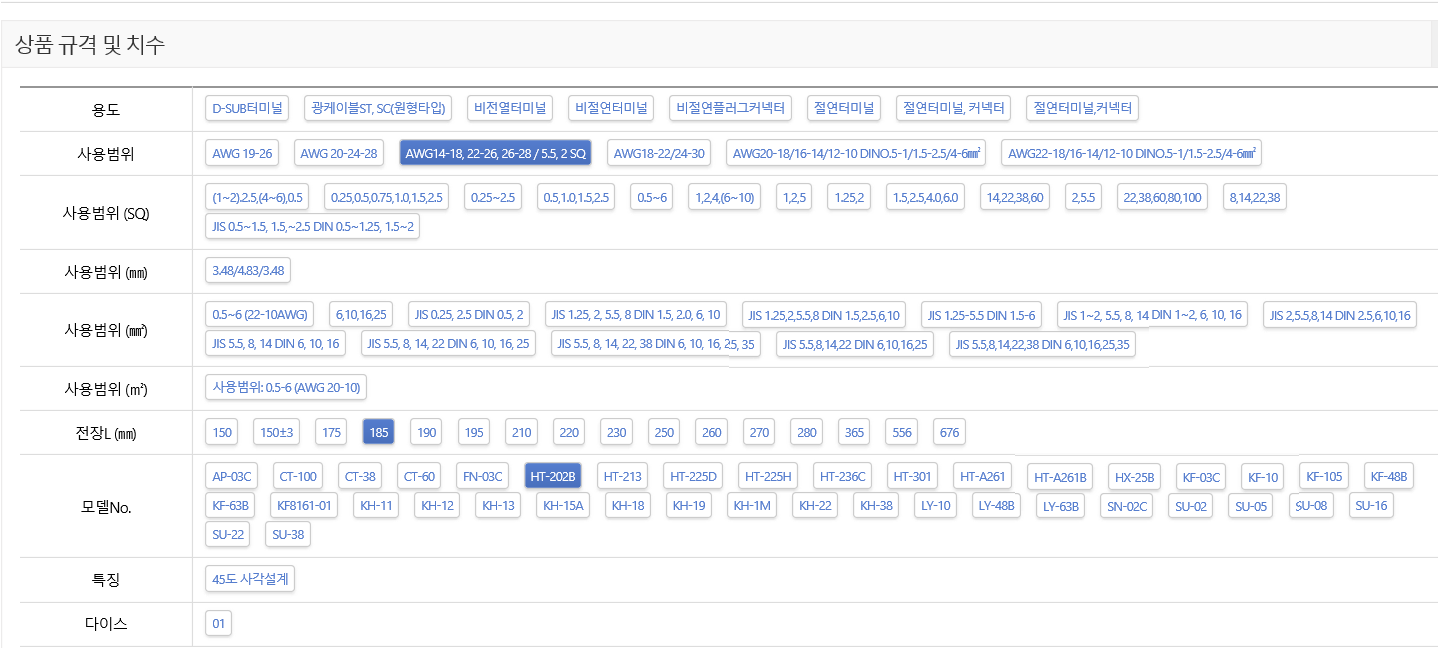This screenshot has width=1438, height=648.
Task: Select JIS 1.25-5.5 DIN 1.5-6 tag
Action: pyautogui.click(x=982, y=316)
